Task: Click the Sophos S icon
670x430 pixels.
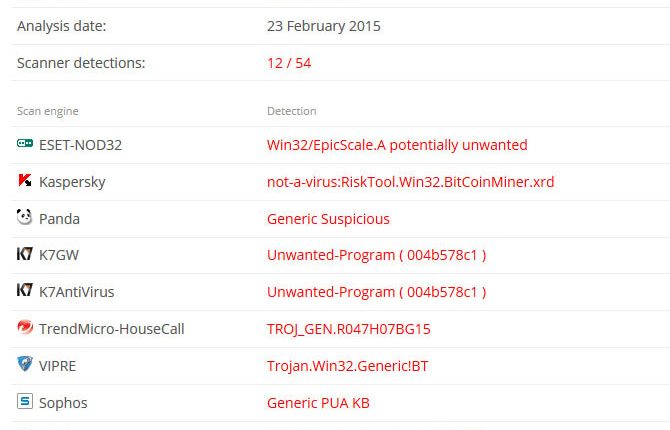Action: (x=25, y=402)
